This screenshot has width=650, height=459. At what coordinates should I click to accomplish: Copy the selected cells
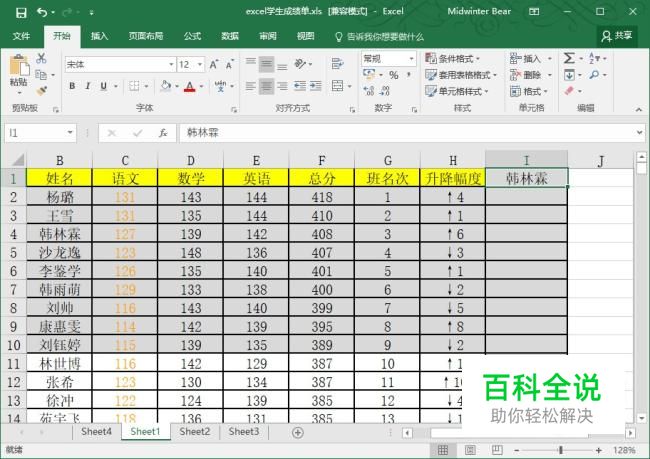tap(41, 75)
